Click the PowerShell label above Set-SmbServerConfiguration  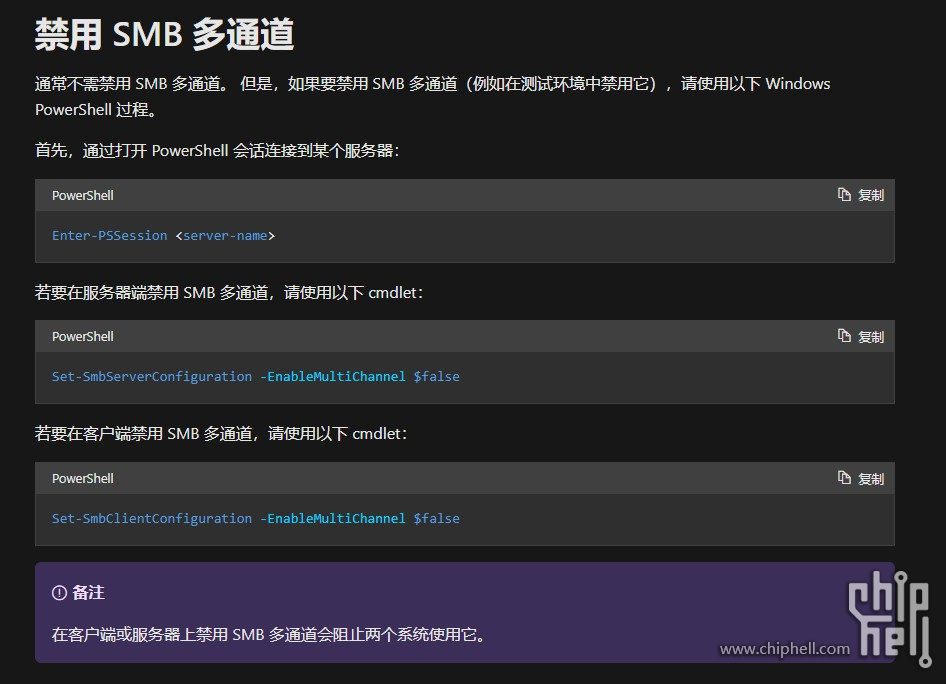pyautogui.click(x=83, y=337)
